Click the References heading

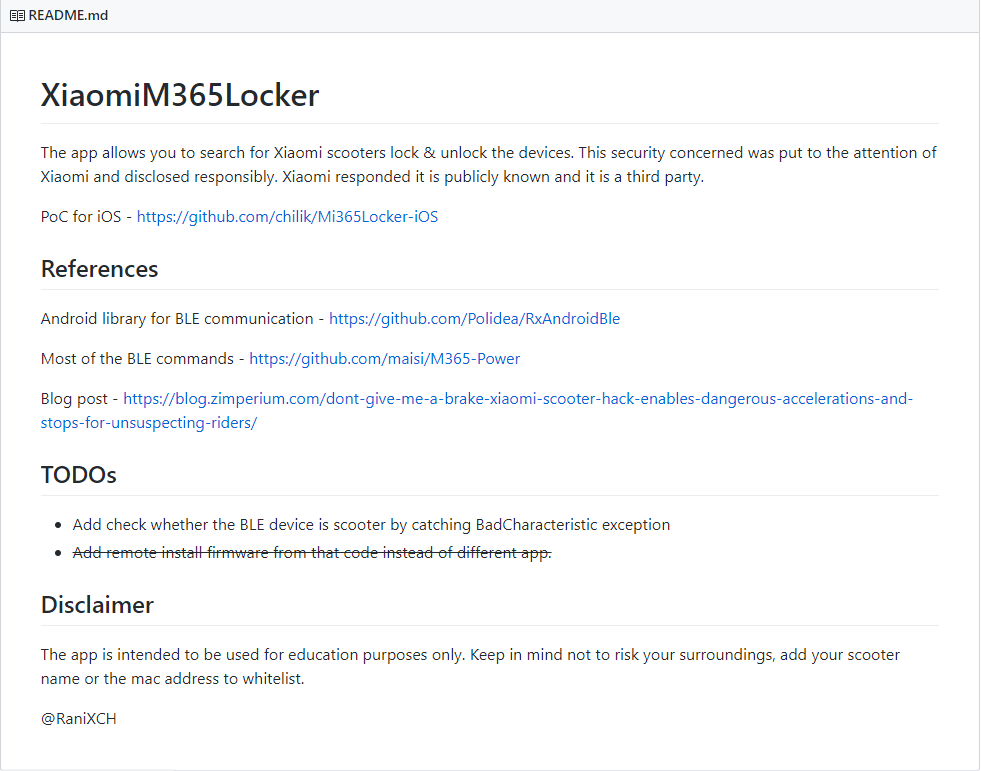(99, 269)
